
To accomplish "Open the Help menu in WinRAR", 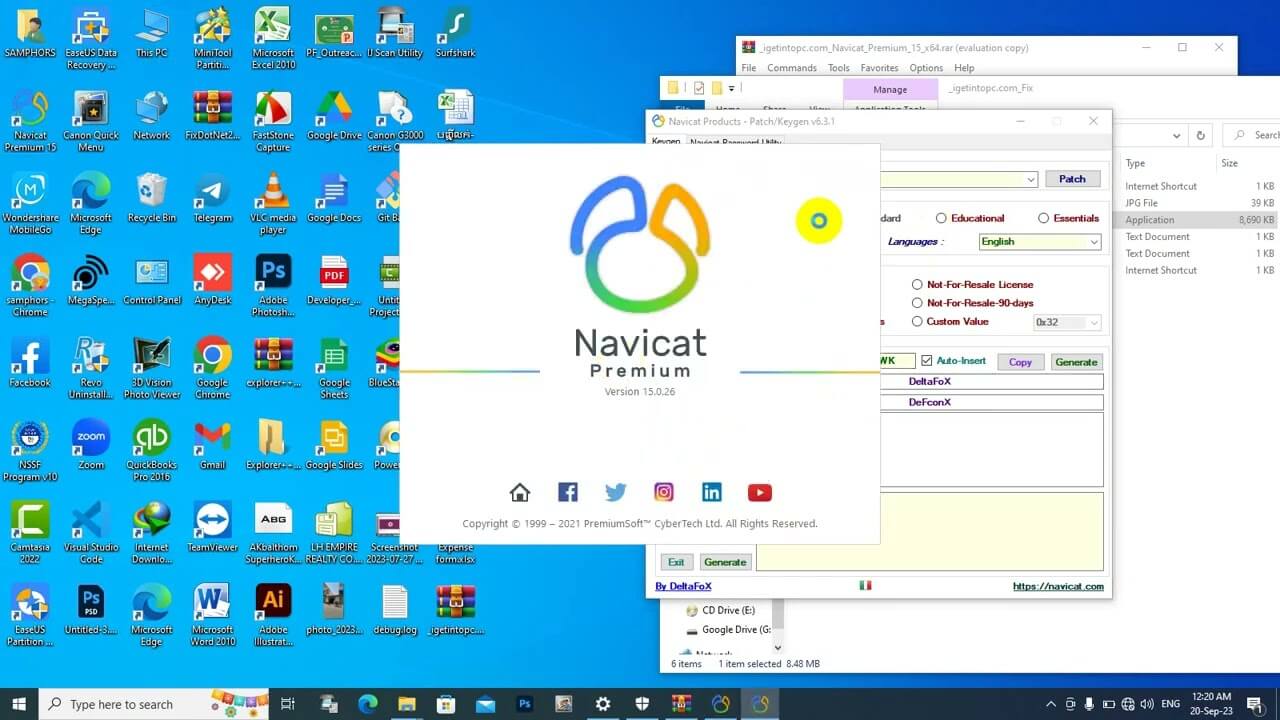I will 964,68.
